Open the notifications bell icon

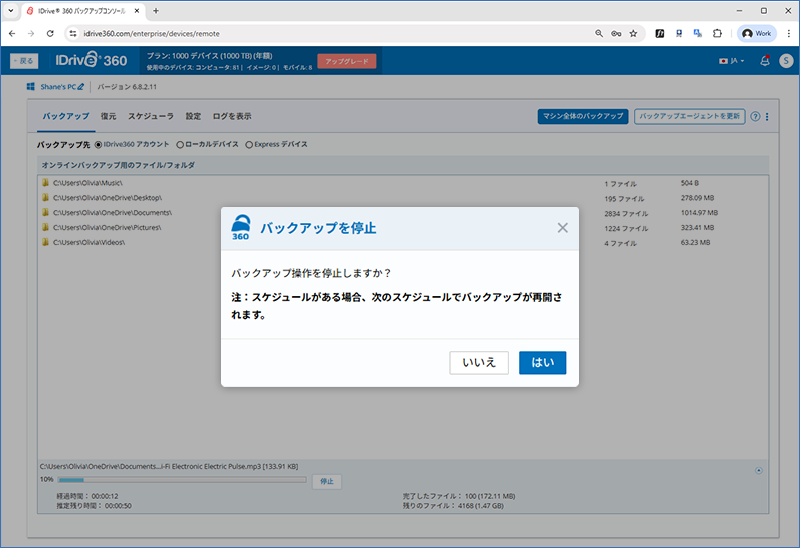tap(765, 61)
